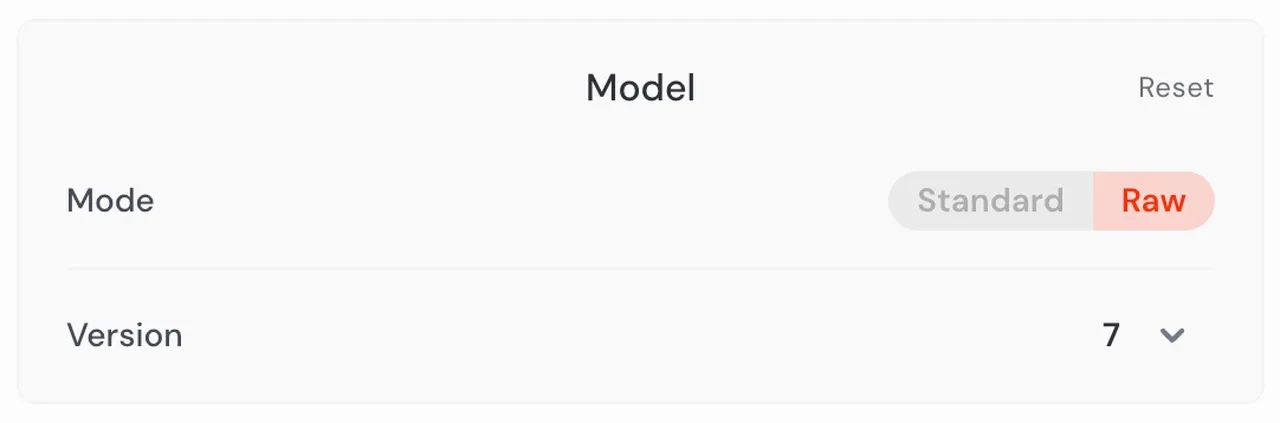
Task: Disable Raw mode by choosing Standard
Action: click(x=990, y=201)
